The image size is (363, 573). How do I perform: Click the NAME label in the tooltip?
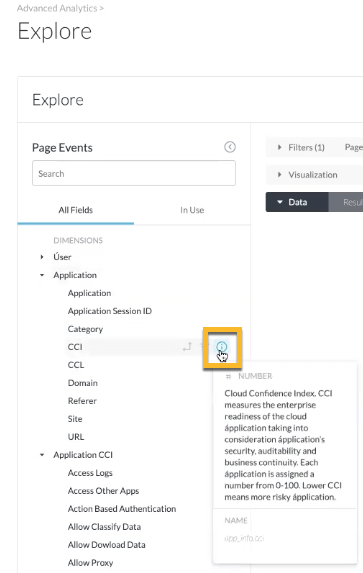point(236,520)
